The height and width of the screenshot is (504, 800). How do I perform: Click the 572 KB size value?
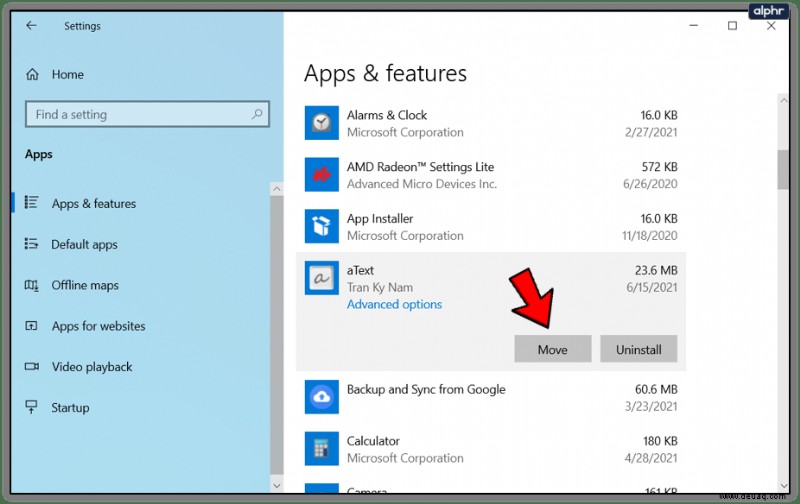[659, 167]
